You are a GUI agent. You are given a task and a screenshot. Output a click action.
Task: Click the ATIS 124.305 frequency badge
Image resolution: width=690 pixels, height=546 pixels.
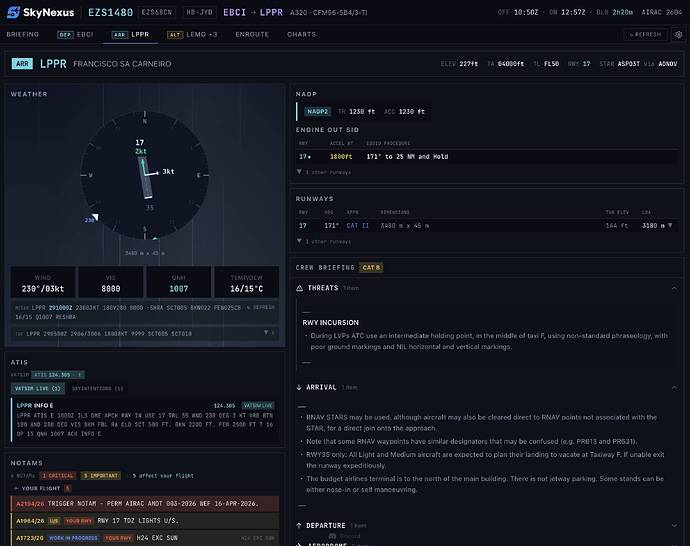coord(58,375)
